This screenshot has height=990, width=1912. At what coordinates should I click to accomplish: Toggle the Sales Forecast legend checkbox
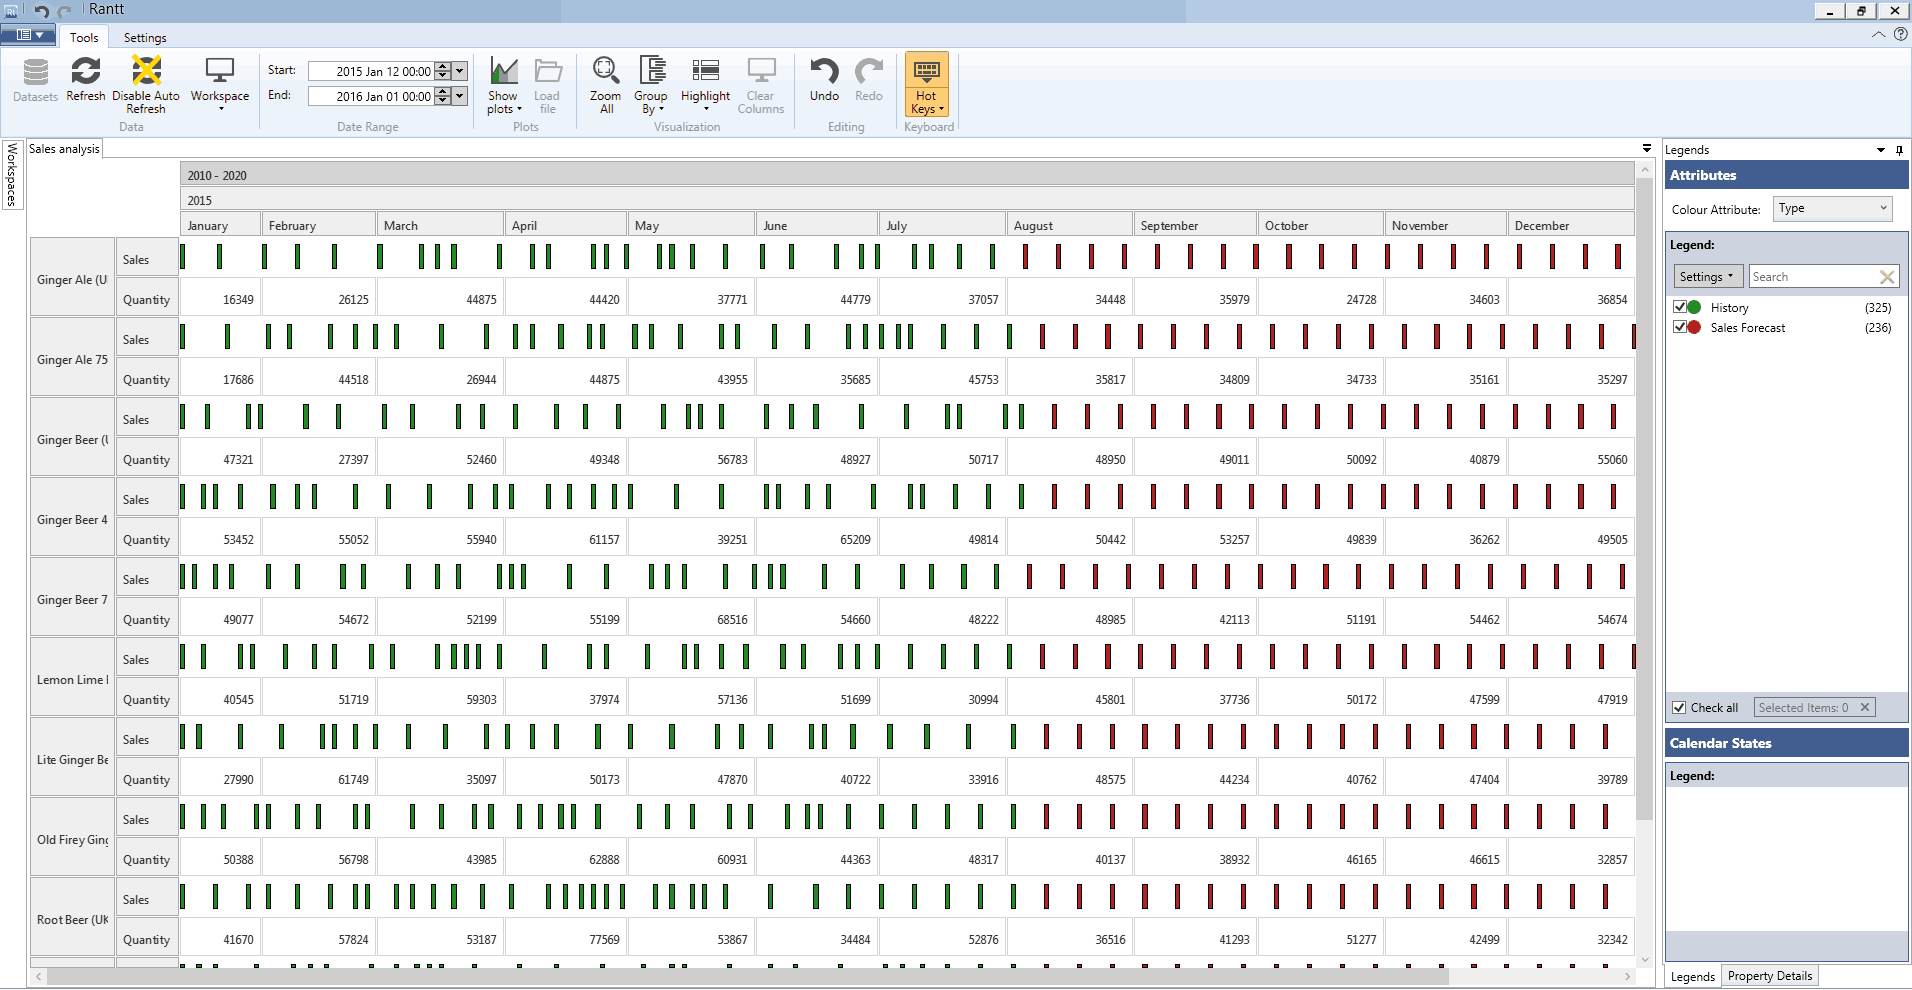point(1680,327)
